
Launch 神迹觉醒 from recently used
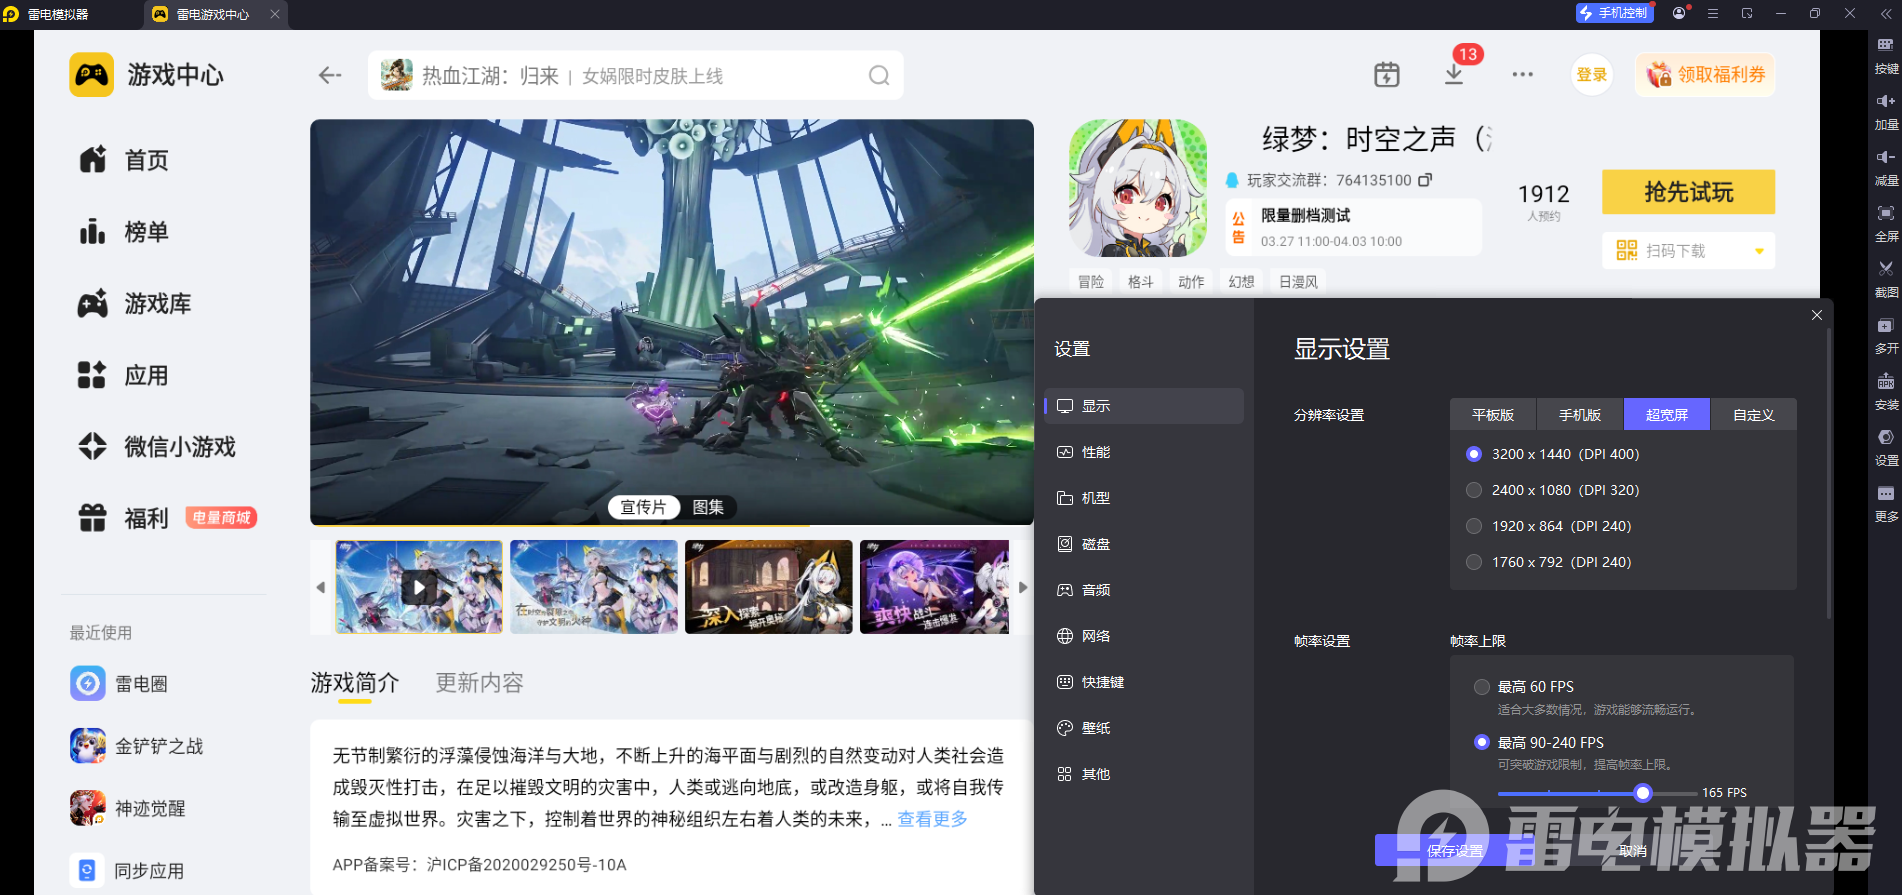point(128,808)
